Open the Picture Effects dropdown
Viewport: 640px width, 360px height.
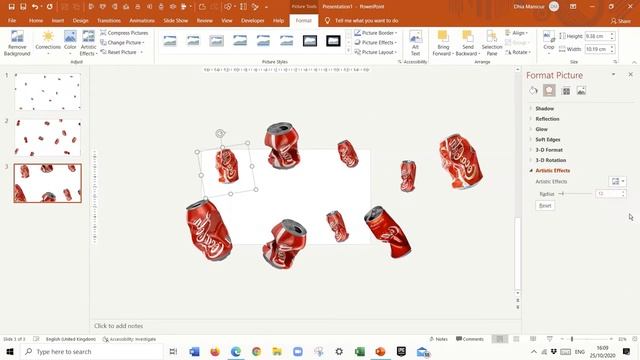tap(376, 42)
